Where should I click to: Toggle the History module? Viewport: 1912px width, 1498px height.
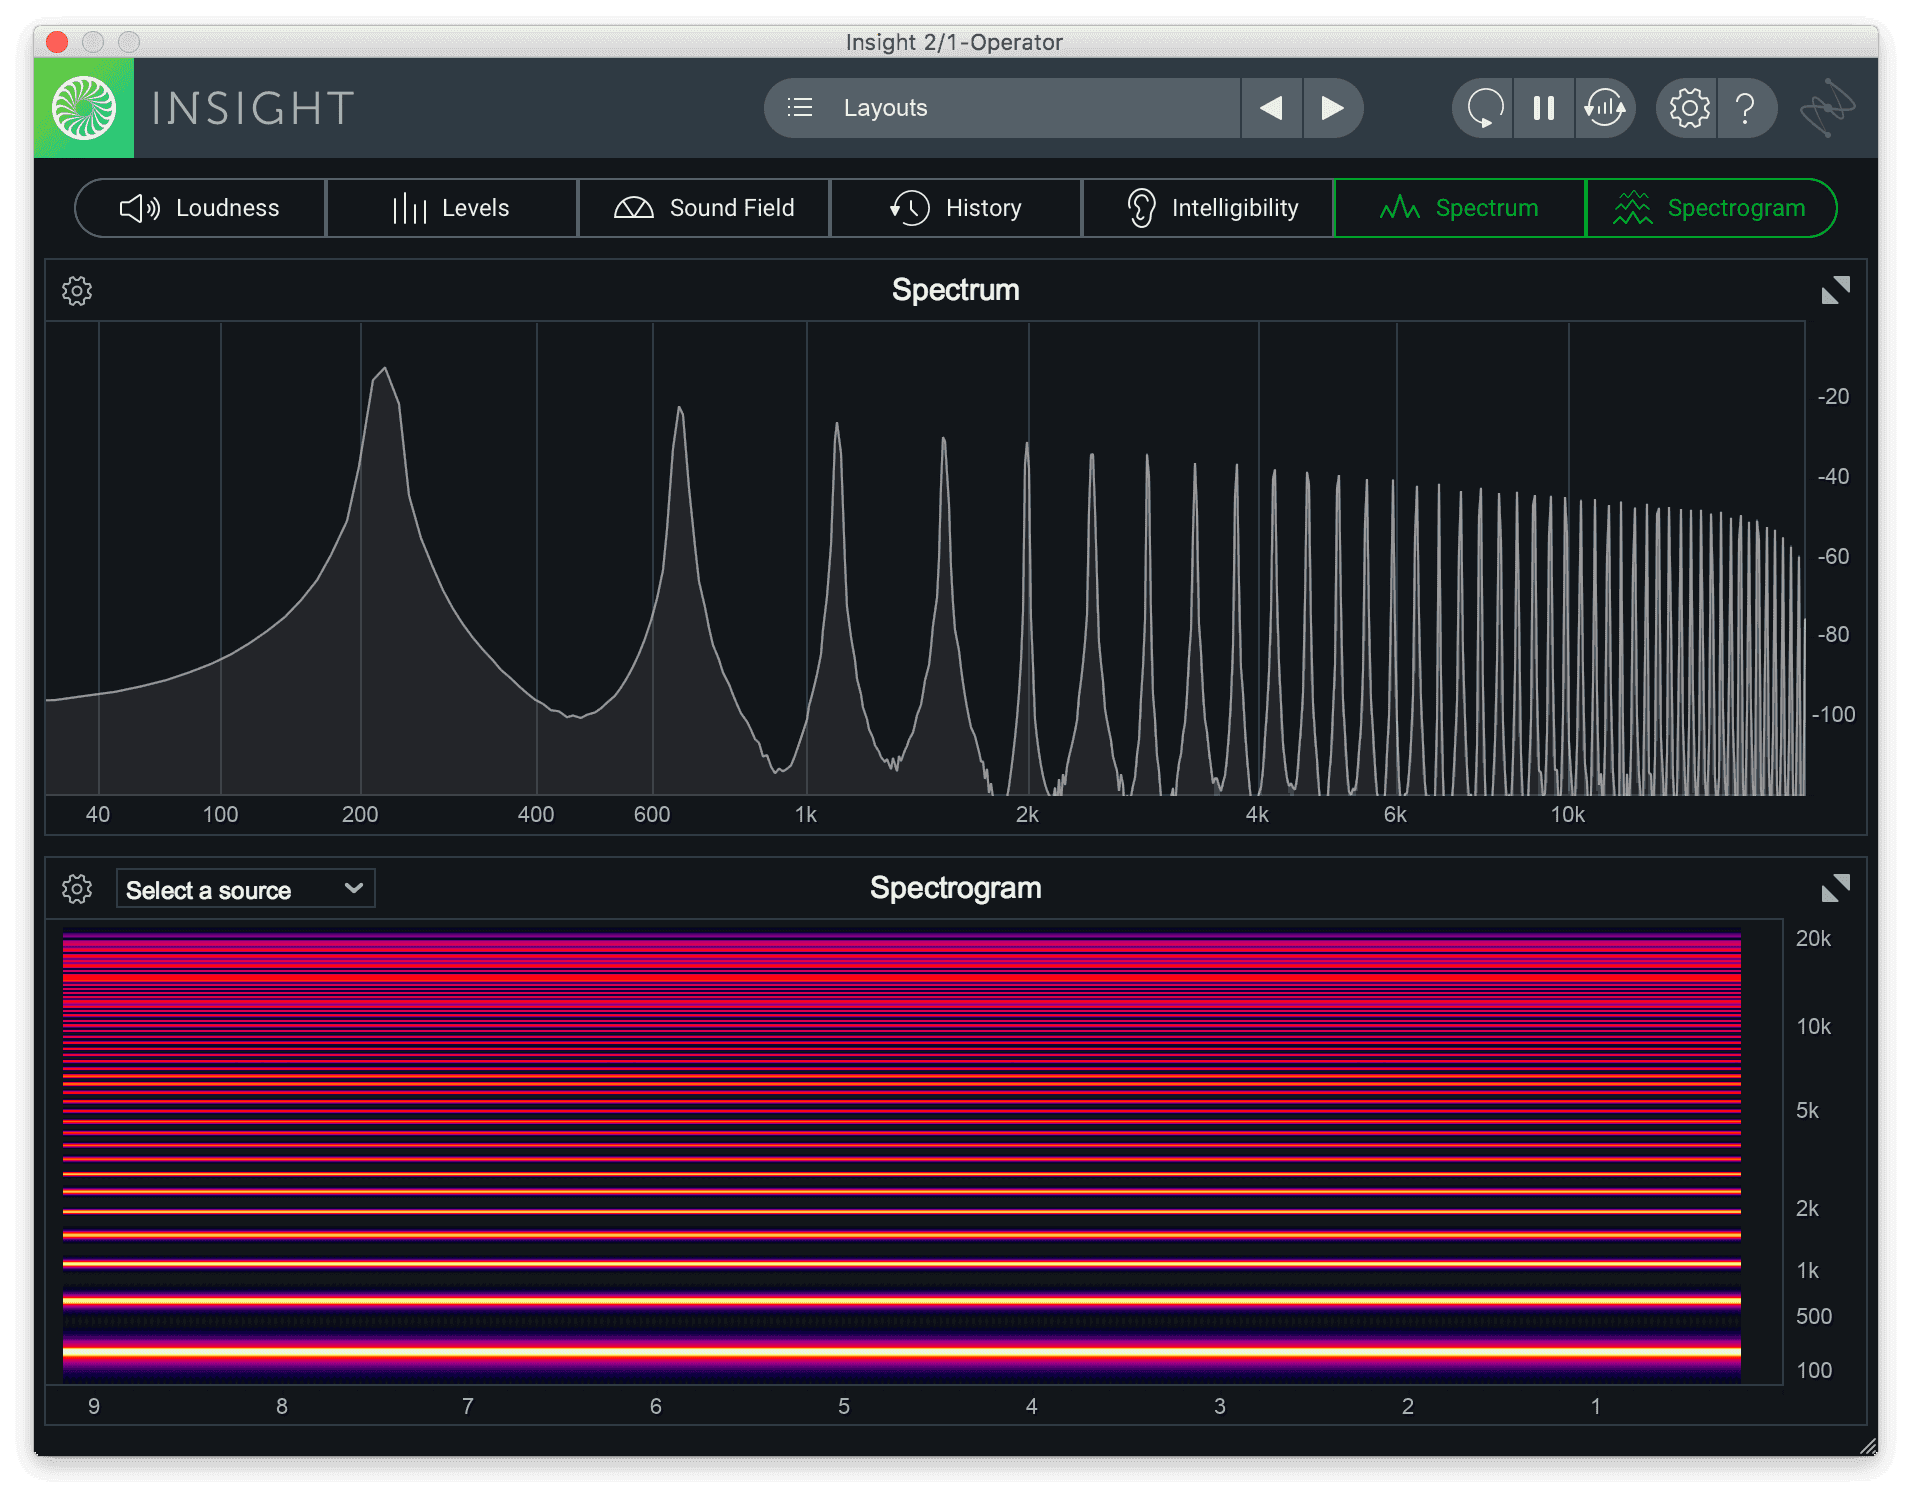(x=956, y=208)
